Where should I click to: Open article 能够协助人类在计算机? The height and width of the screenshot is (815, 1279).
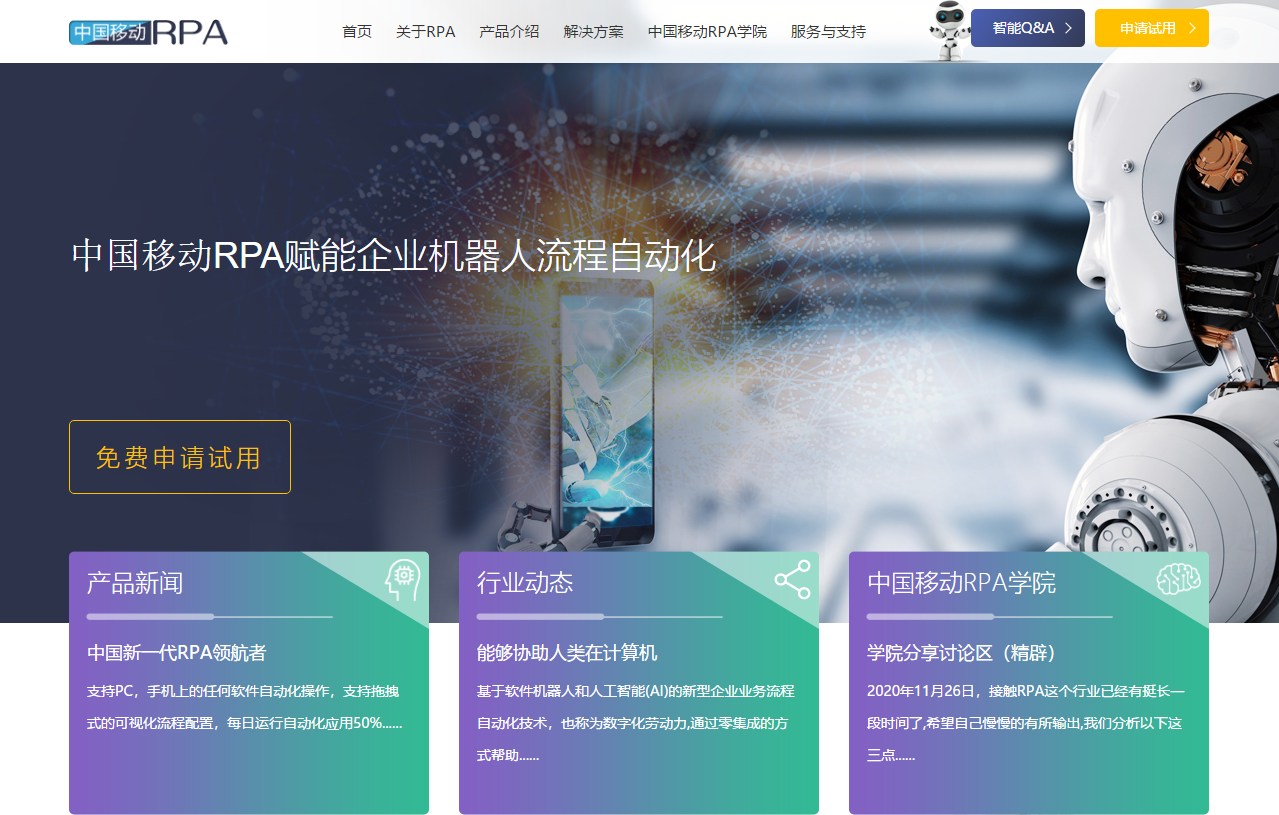(x=567, y=653)
